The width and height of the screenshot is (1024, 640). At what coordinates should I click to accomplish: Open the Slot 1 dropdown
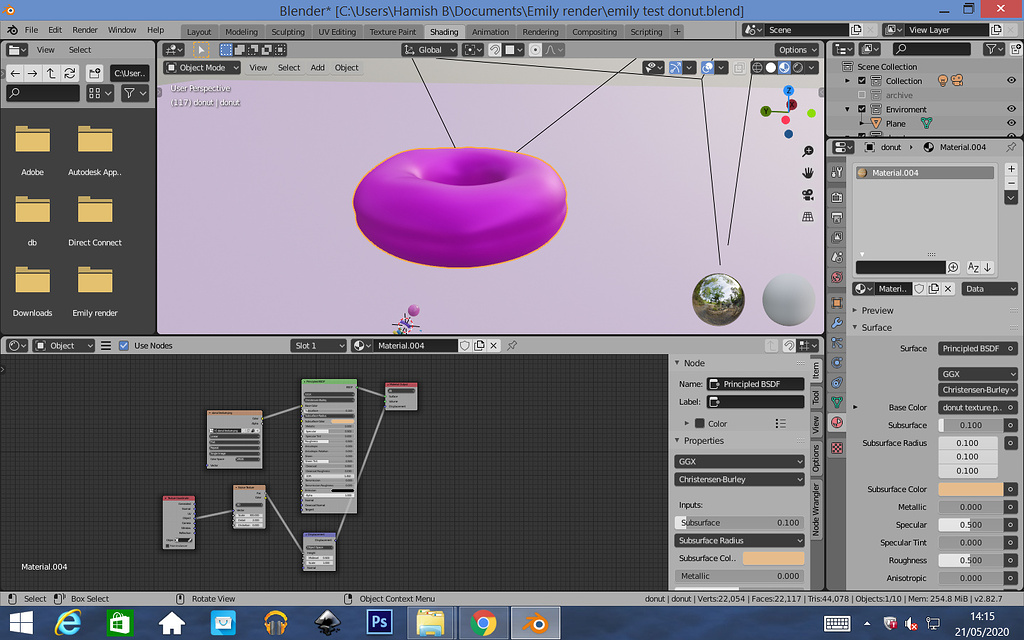coord(318,345)
